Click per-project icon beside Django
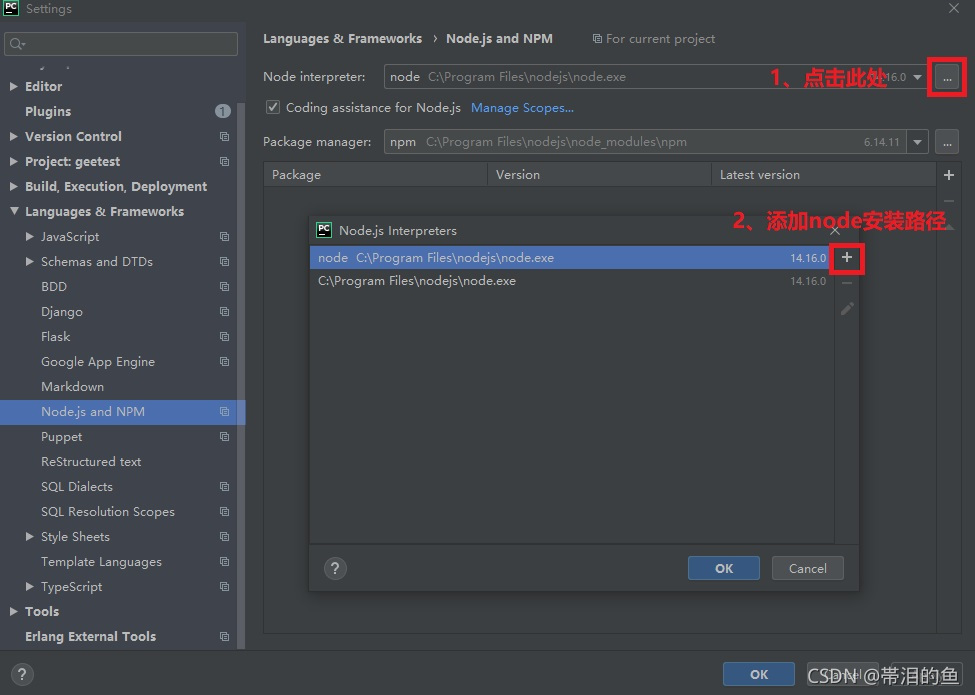This screenshot has height=695, width=975. [x=224, y=311]
